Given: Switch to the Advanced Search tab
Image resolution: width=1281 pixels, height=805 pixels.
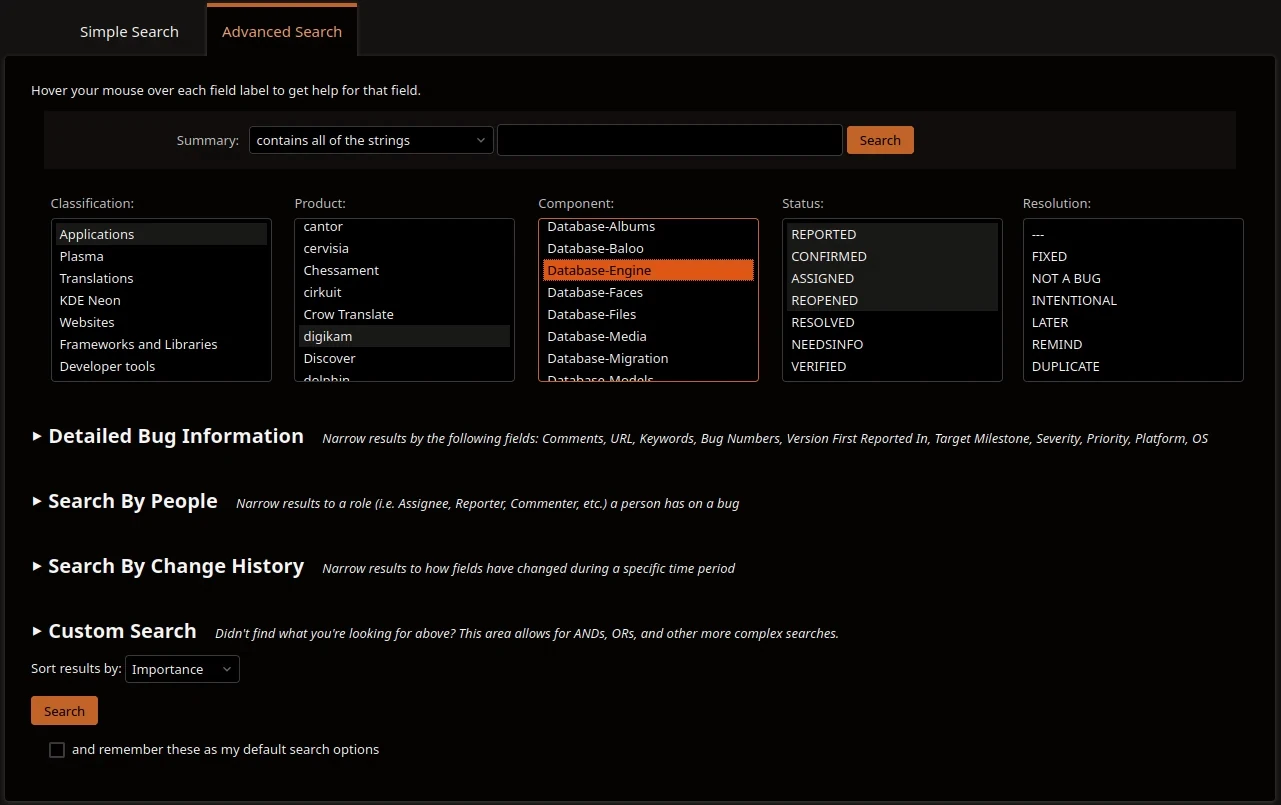Looking at the screenshot, I should point(281,31).
